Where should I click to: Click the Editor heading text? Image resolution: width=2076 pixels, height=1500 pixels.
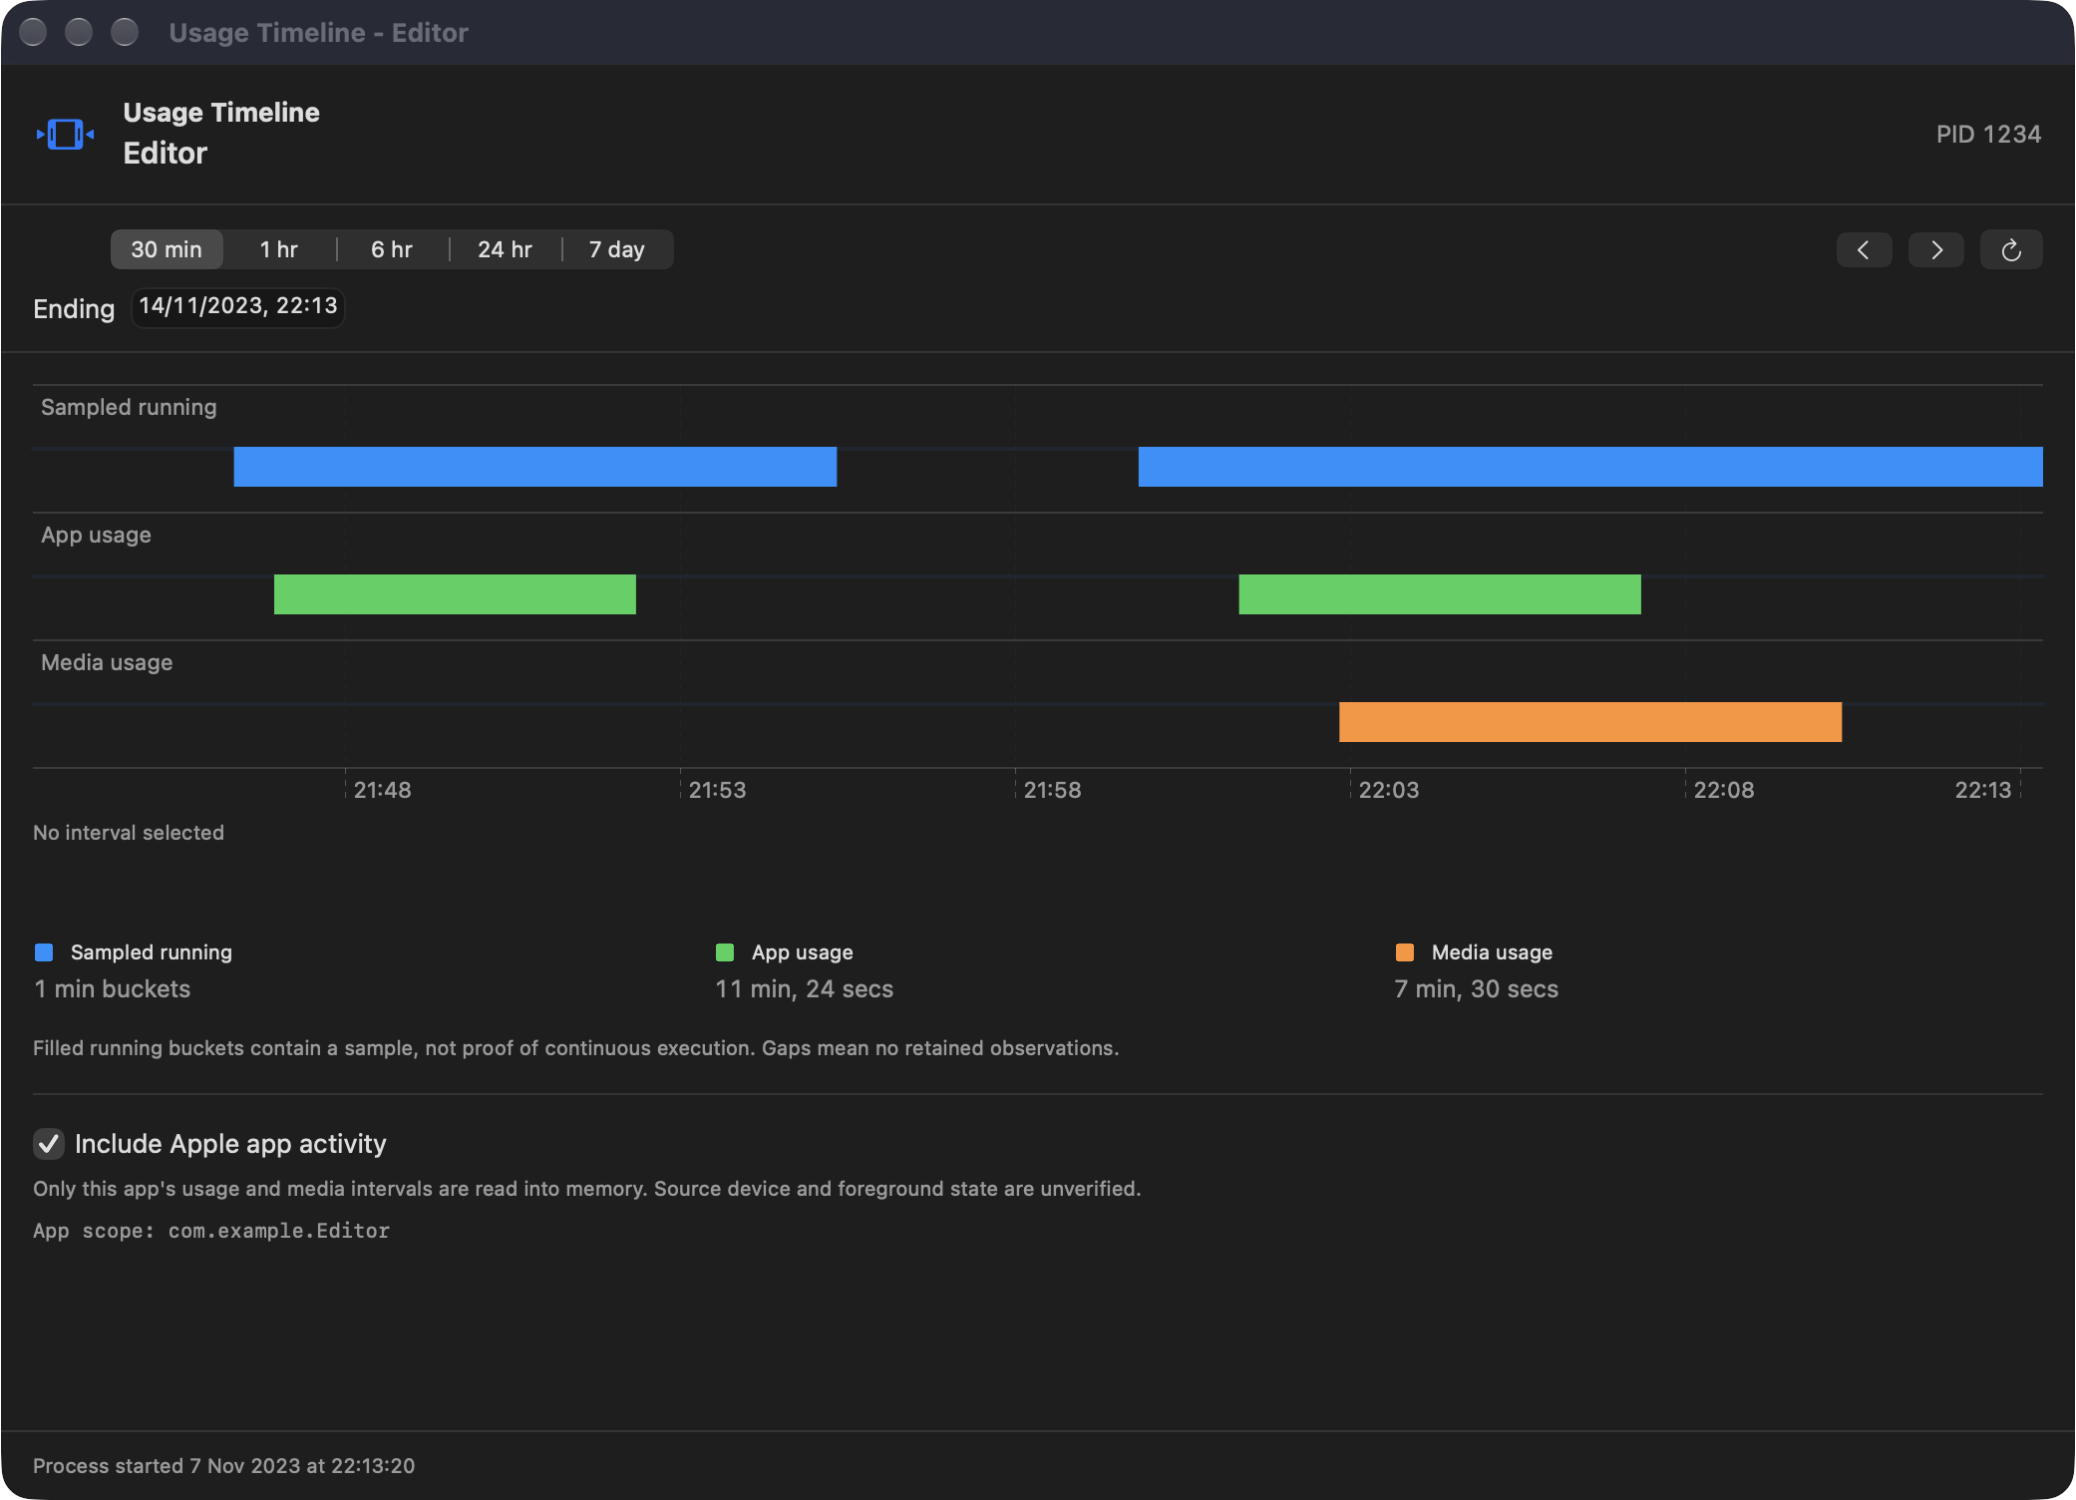pos(165,153)
